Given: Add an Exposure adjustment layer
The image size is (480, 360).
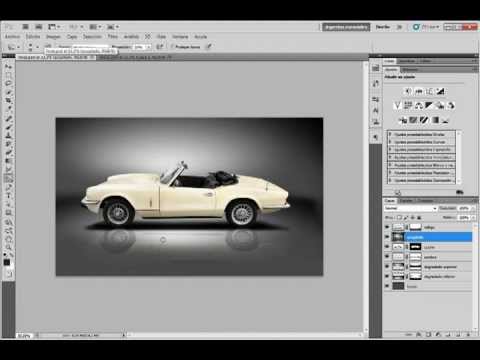Looking at the screenshot, I should tap(440, 91).
